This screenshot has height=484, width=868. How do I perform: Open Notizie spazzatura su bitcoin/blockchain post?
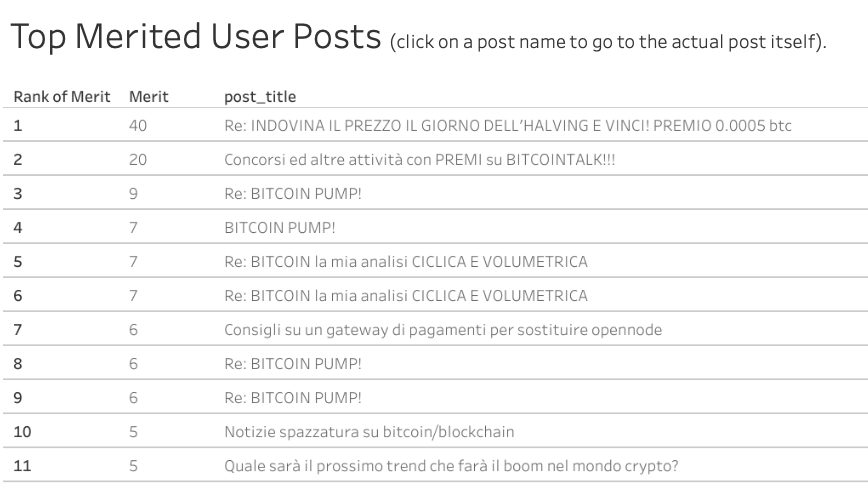[369, 432]
